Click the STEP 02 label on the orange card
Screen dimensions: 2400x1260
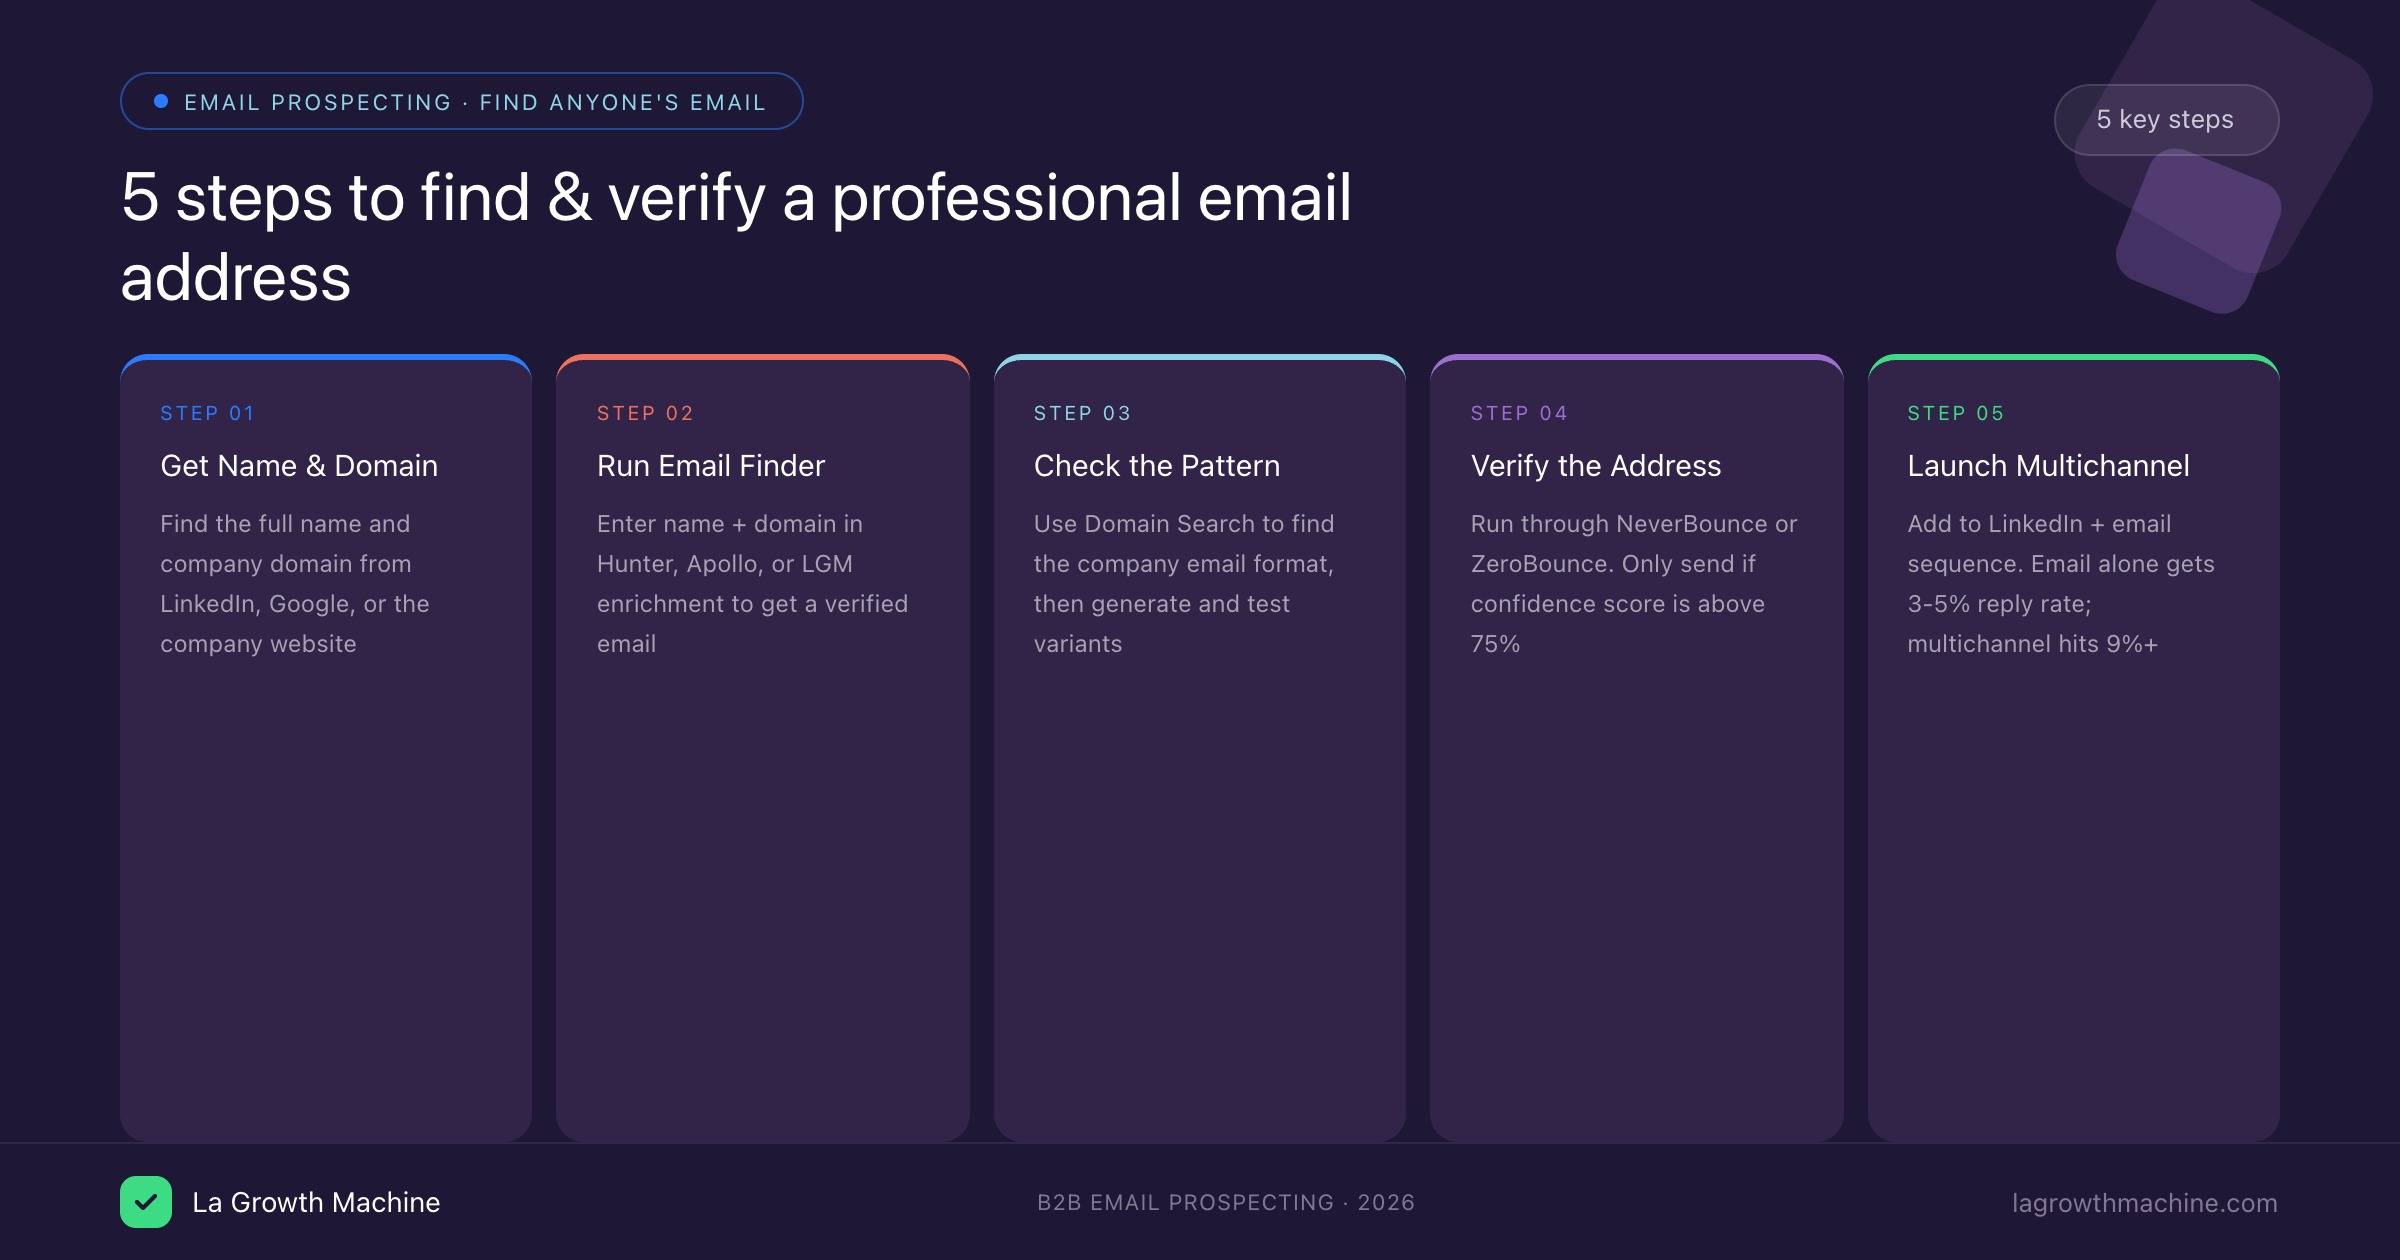pyautogui.click(x=644, y=412)
